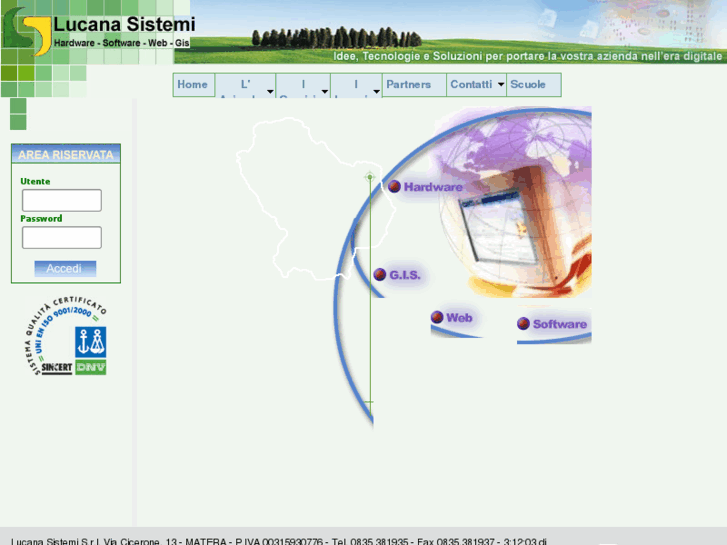Screen dimensions: 727x545
Task: Expand the L' Azienda dropdown arrow
Action: click(x=270, y=91)
